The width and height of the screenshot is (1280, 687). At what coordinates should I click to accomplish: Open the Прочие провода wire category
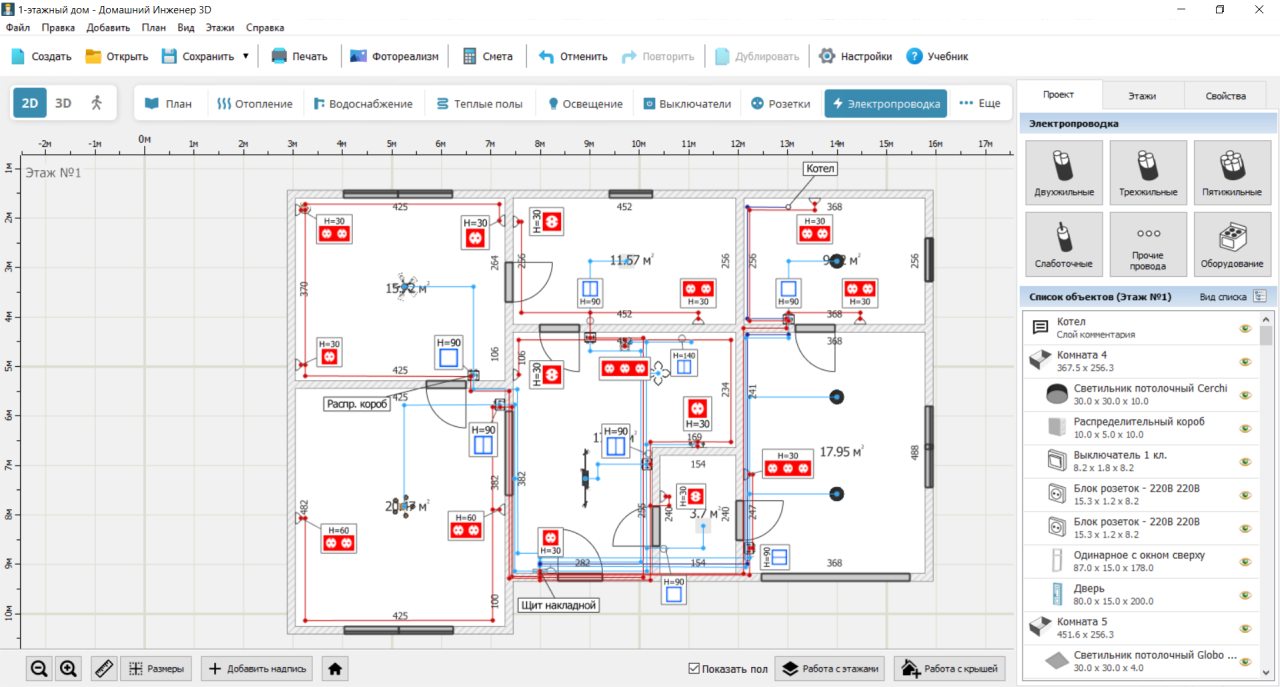(1148, 244)
